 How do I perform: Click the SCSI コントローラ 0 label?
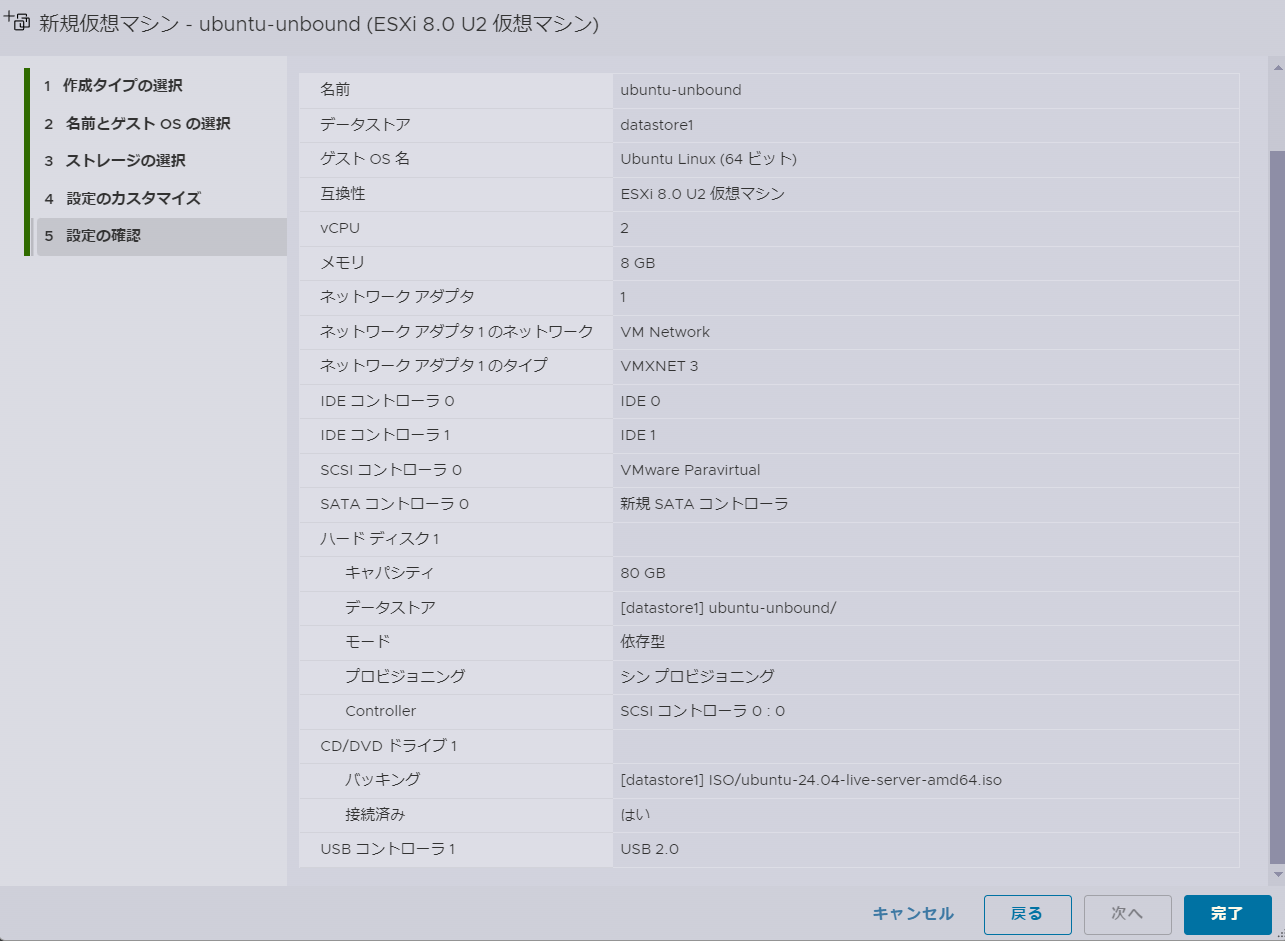[391, 470]
